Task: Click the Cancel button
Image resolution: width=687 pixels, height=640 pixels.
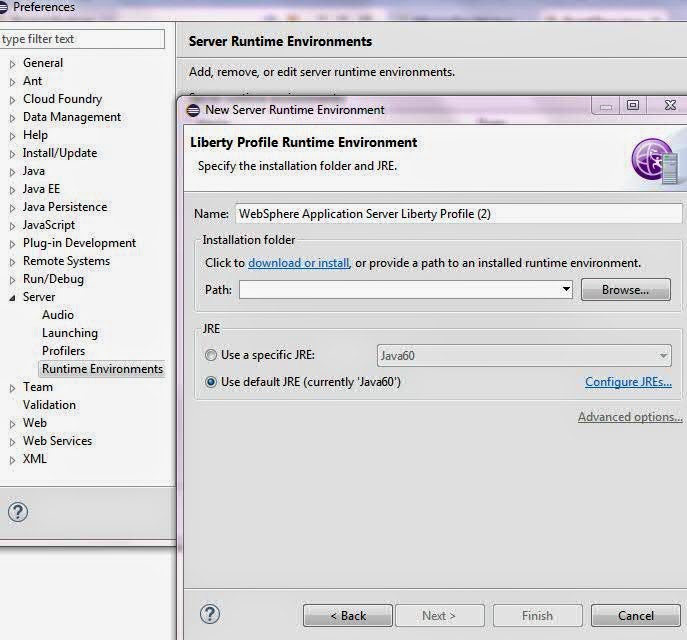Action: coord(636,615)
